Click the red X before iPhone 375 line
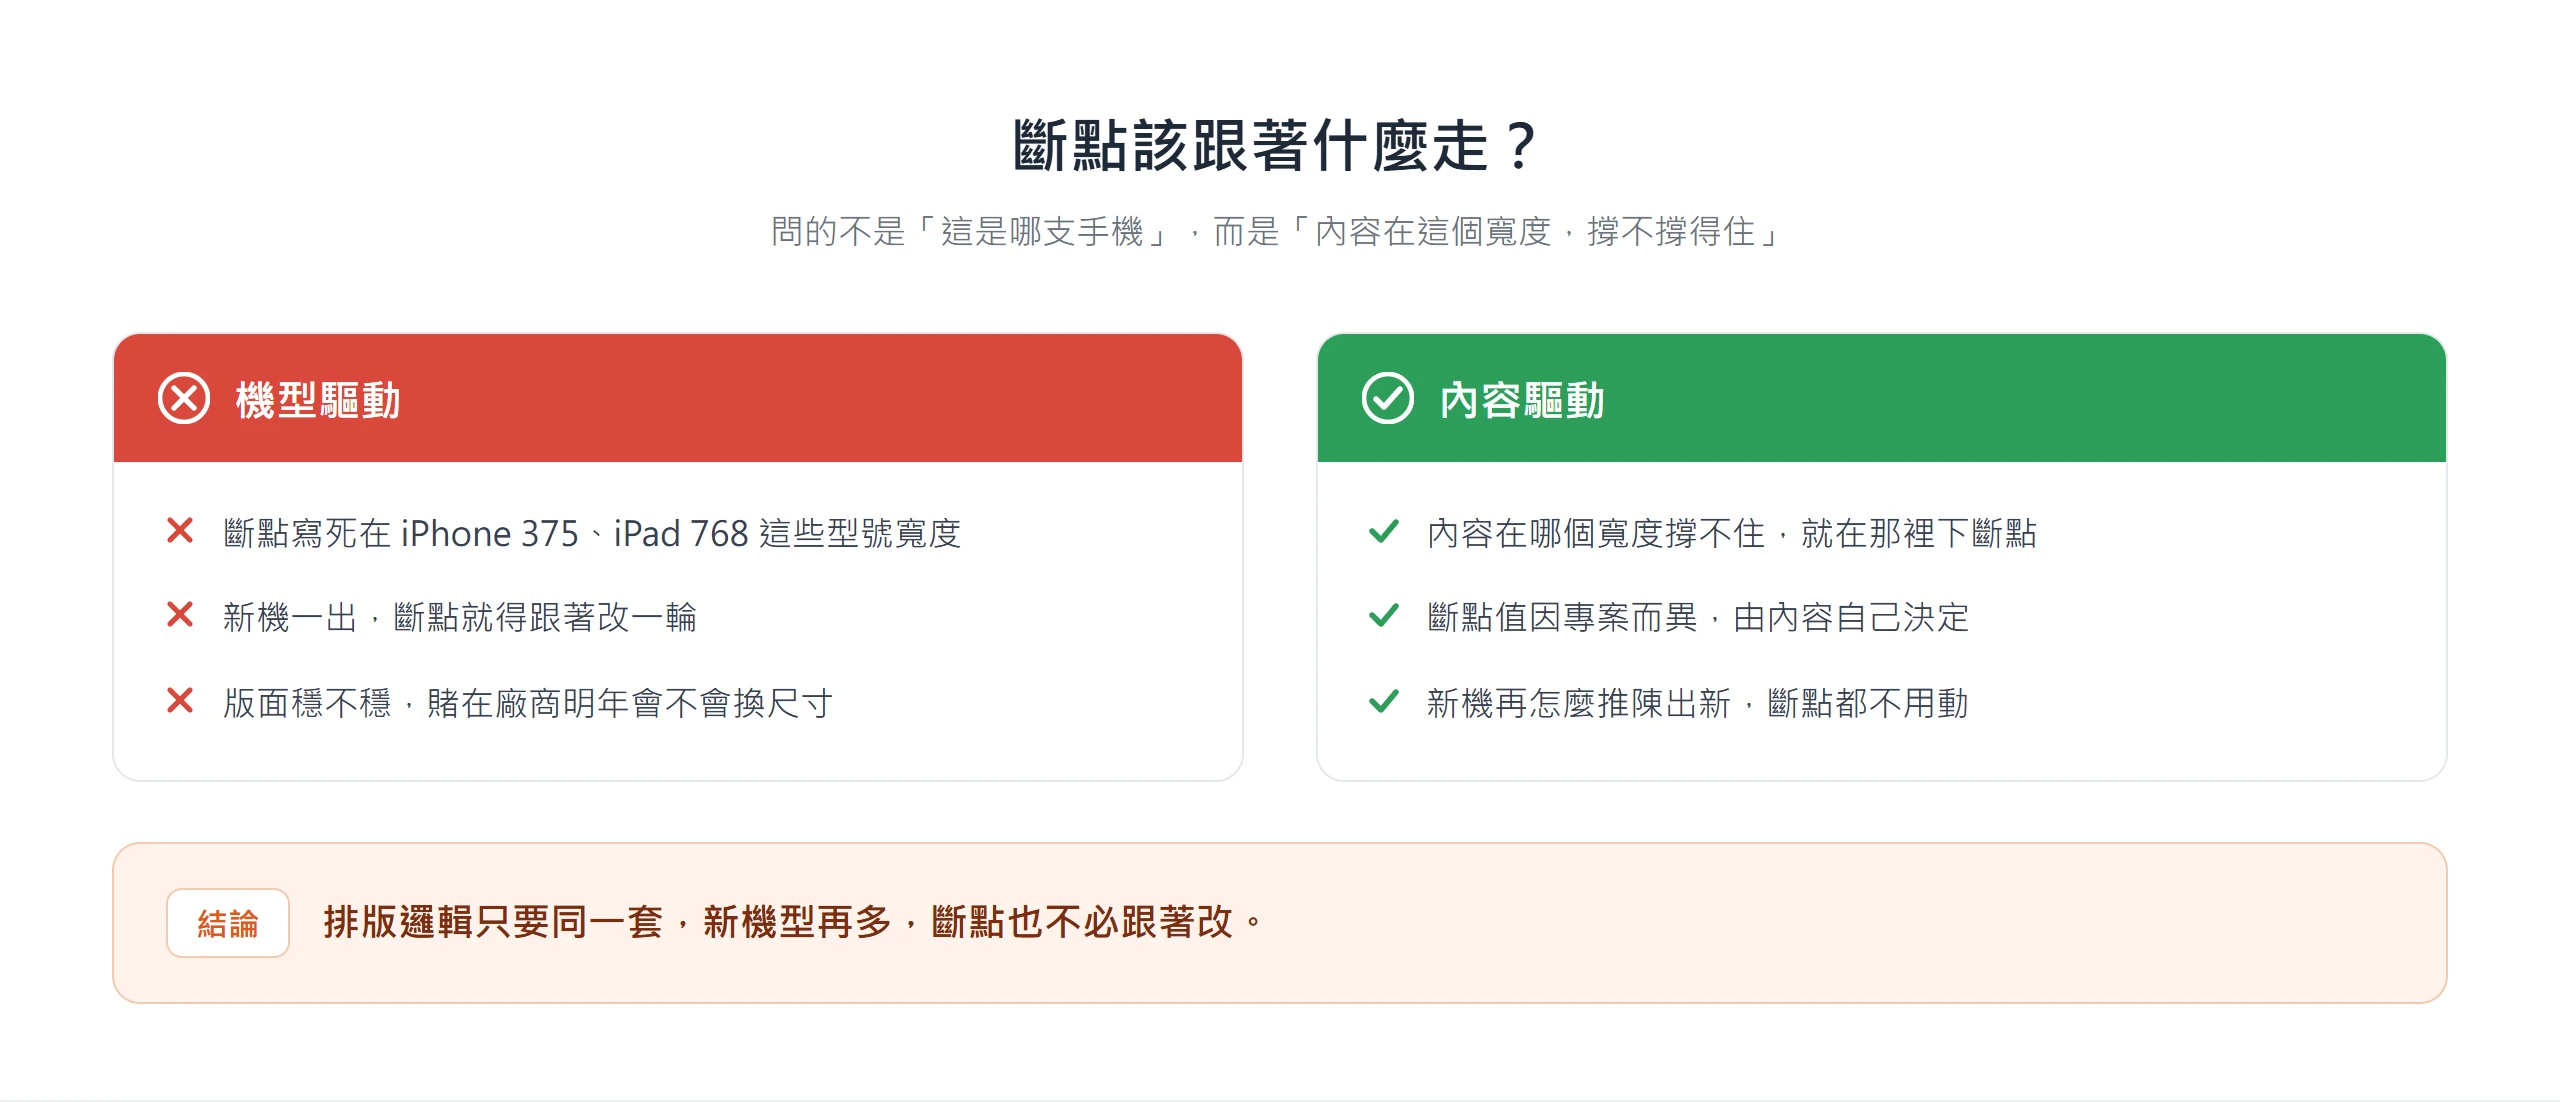 click(180, 530)
